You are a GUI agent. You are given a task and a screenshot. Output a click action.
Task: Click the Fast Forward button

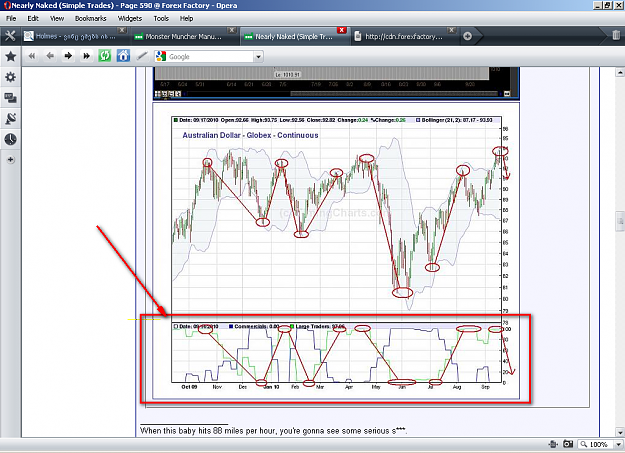pyautogui.click(x=86, y=56)
